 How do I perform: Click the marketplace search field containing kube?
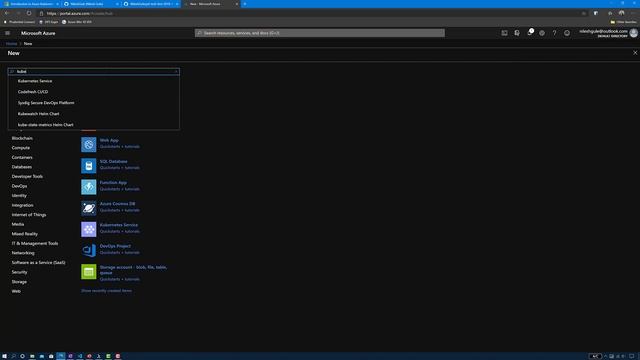93,71
